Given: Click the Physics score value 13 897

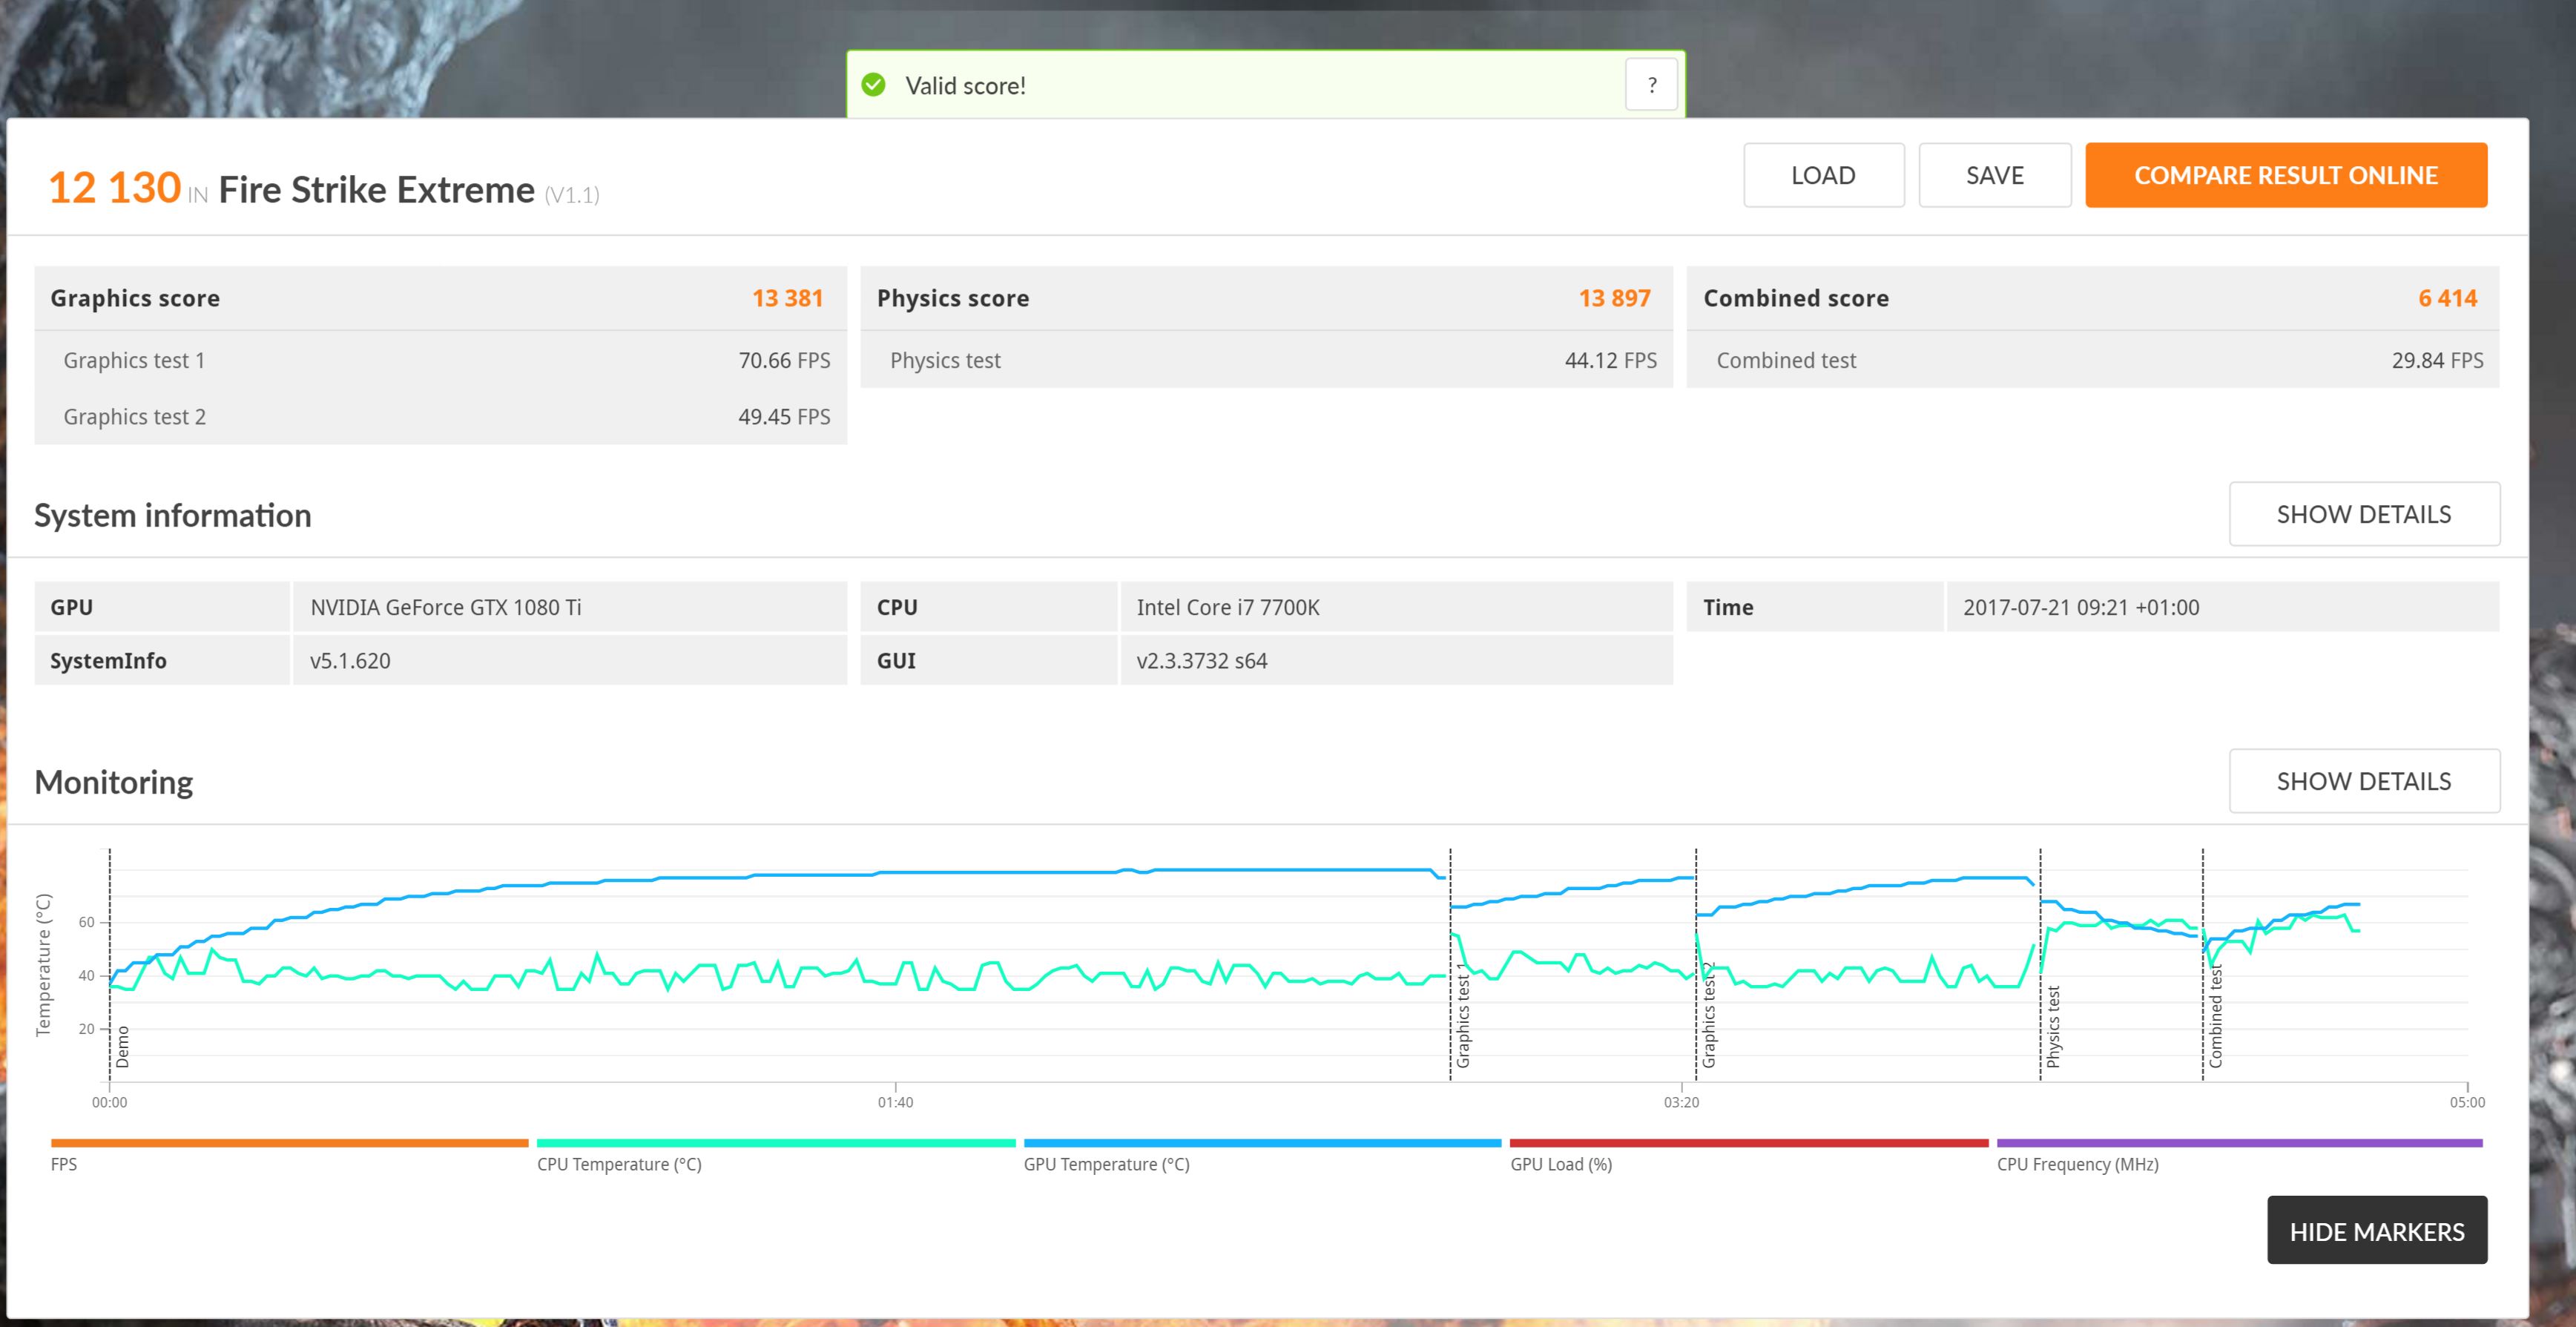Looking at the screenshot, I should coord(1614,298).
